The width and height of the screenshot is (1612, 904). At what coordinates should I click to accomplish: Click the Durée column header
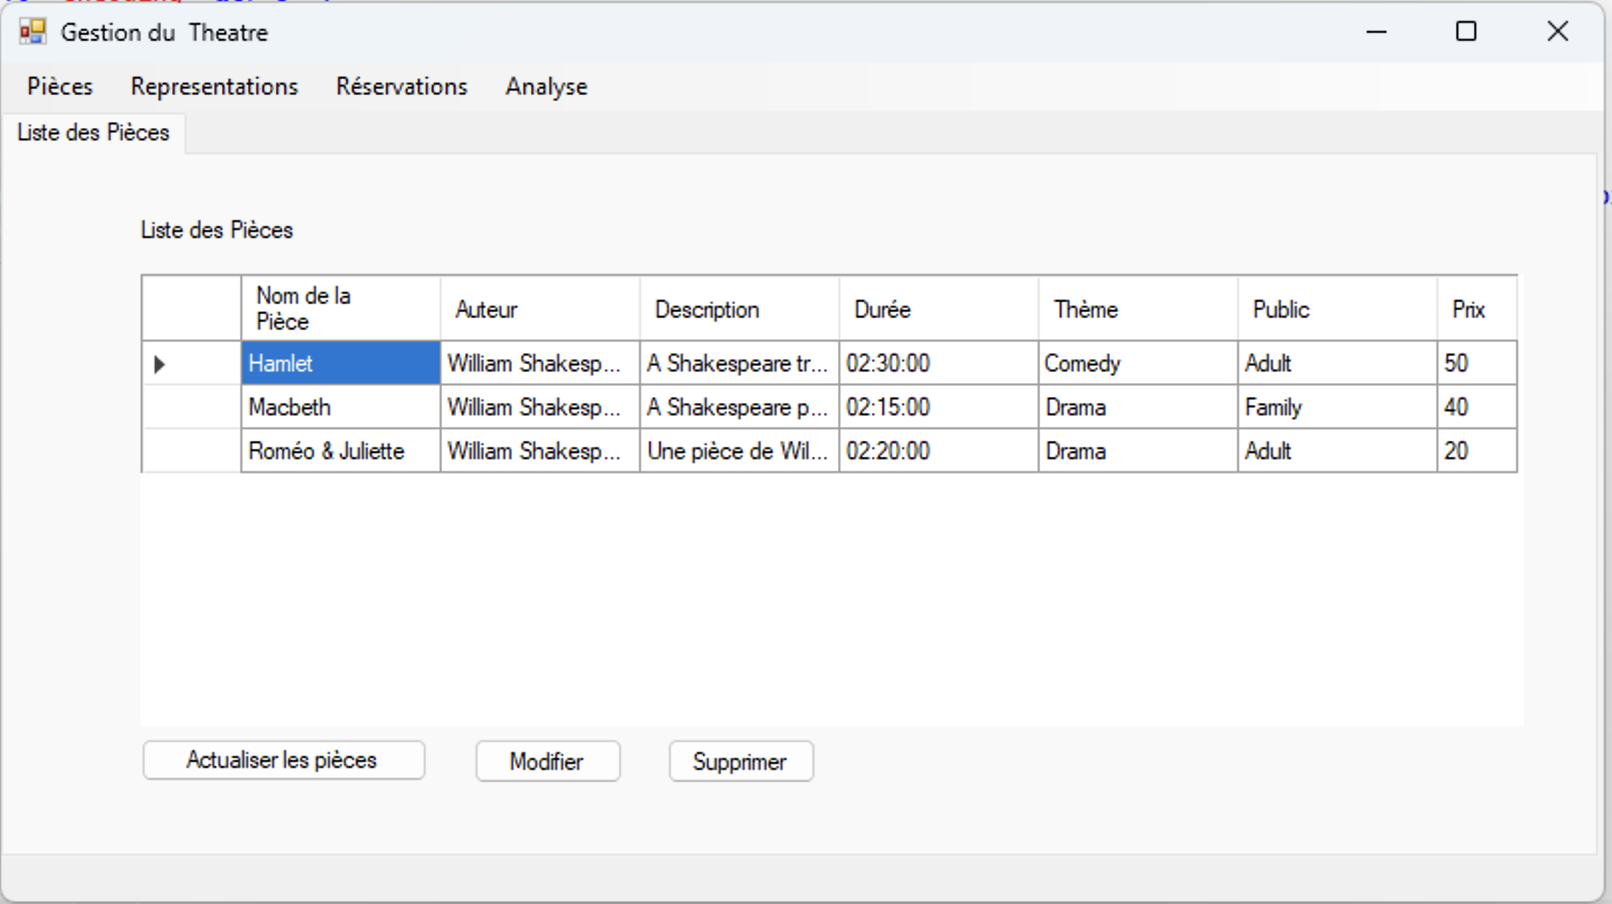pyautogui.click(x=937, y=309)
